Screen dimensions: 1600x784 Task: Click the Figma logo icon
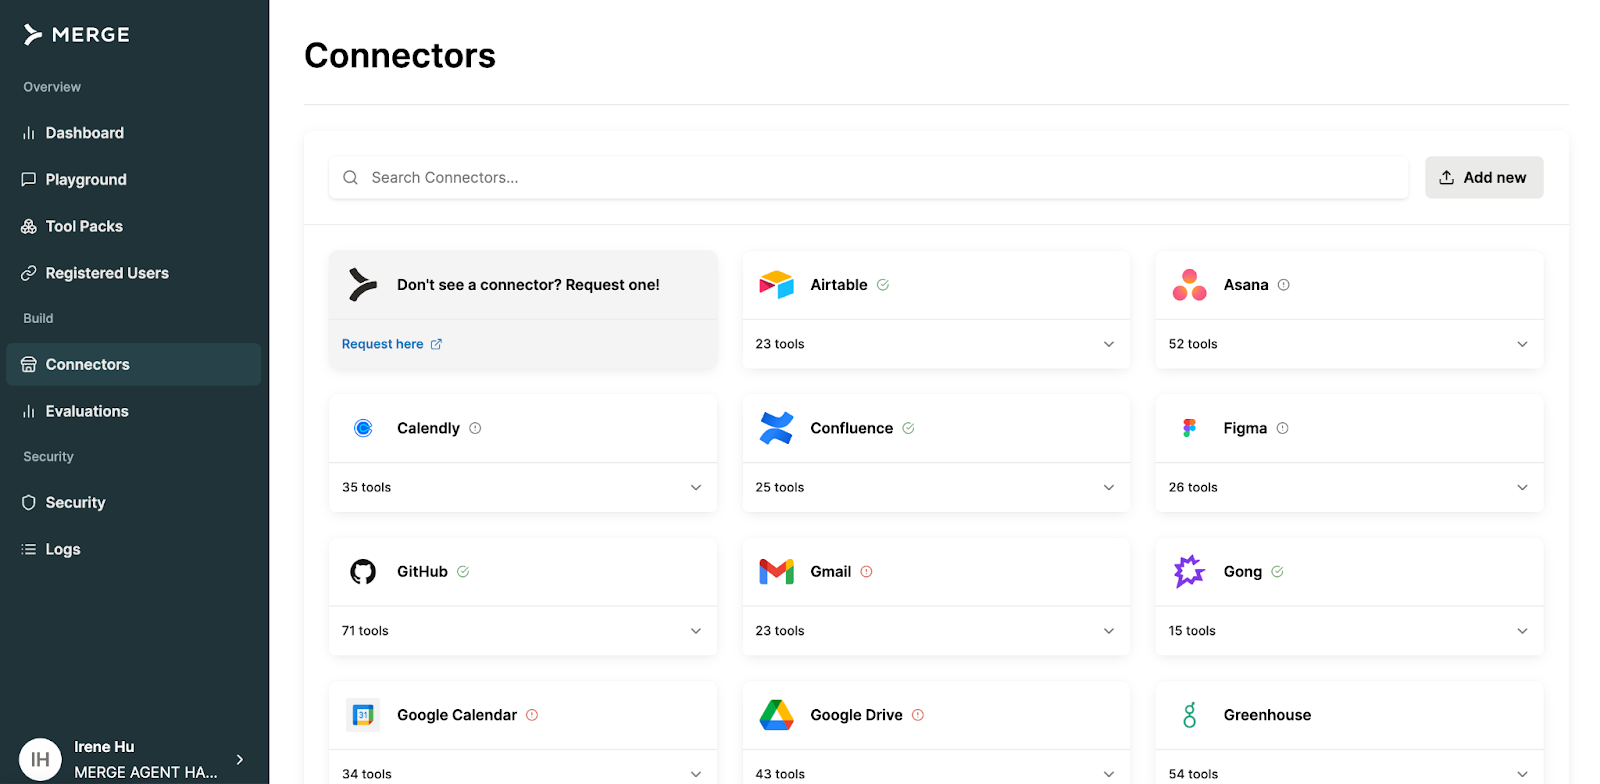pyautogui.click(x=1189, y=428)
